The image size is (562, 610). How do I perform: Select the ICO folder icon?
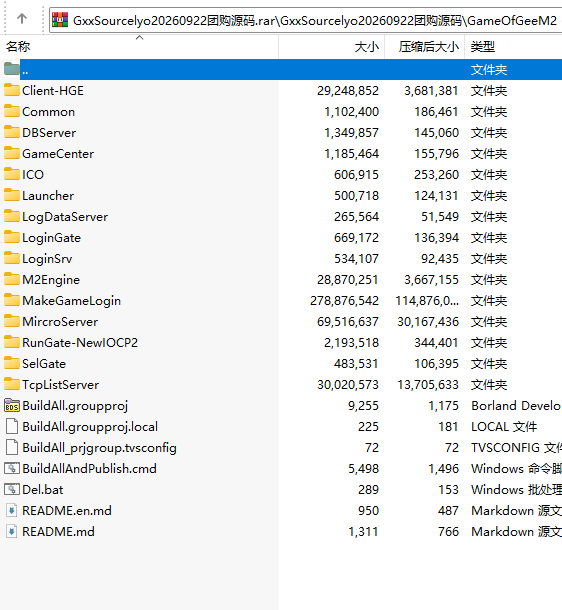pyautogui.click(x=12, y=174)
